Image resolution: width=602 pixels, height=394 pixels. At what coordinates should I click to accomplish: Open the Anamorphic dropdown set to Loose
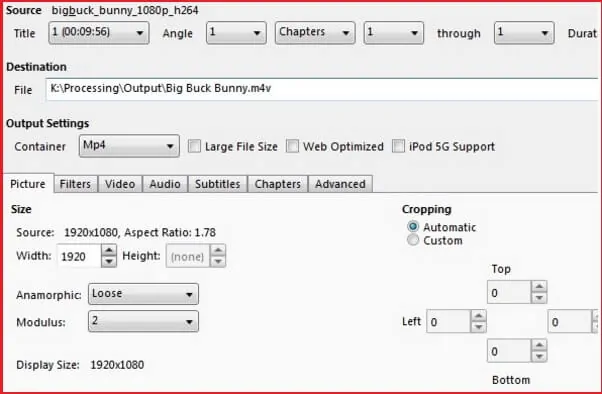[143, 294]
